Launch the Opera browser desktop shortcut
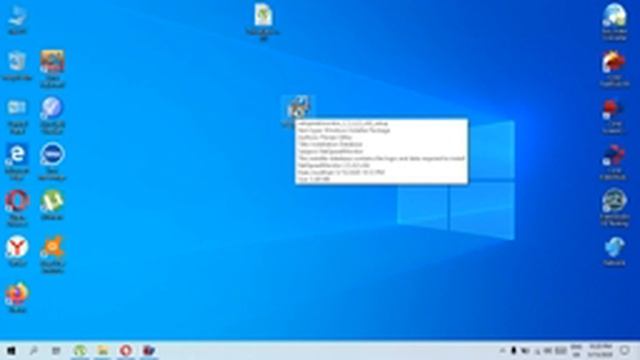 tap(17, 208)
